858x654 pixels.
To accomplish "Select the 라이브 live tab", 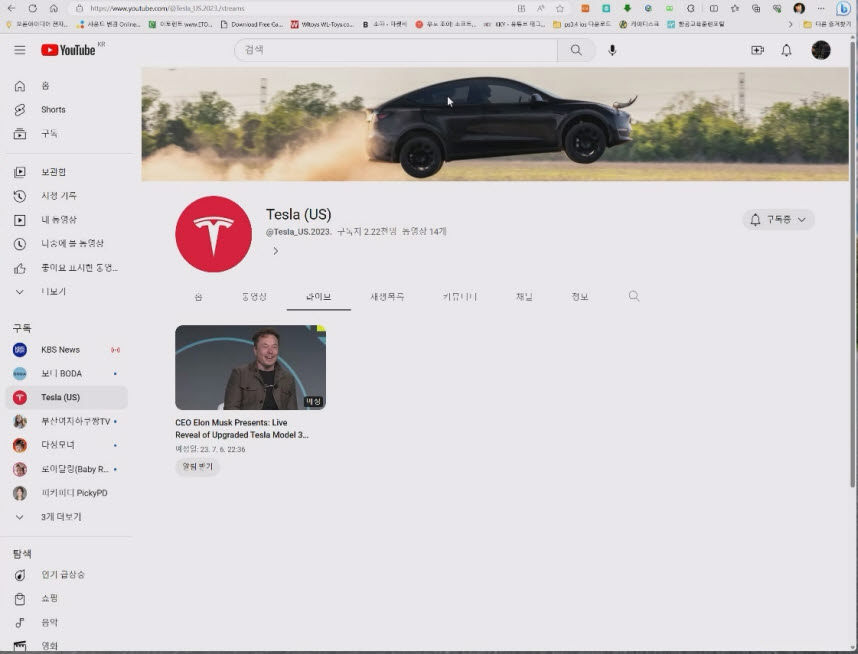I will 318,297.
